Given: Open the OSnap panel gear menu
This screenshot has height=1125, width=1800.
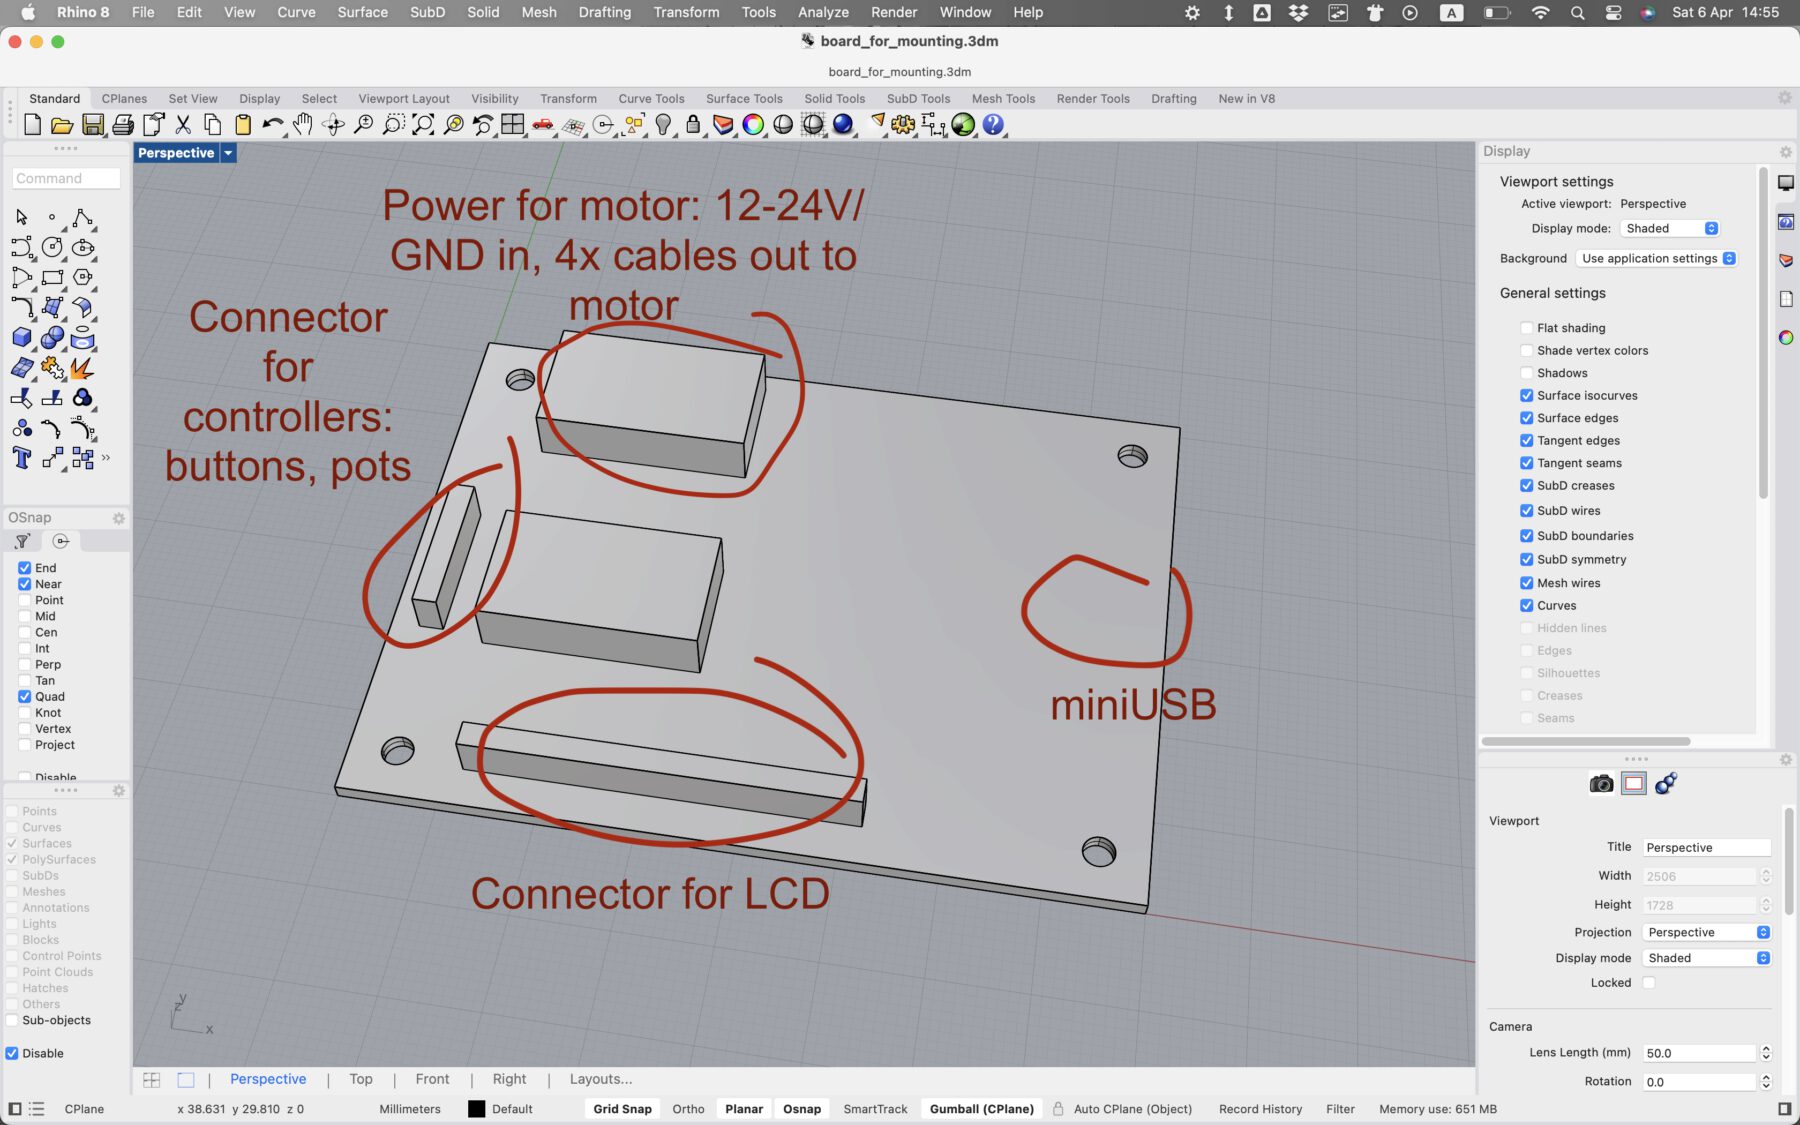Looking at the screenshot, I should [118, 518].
